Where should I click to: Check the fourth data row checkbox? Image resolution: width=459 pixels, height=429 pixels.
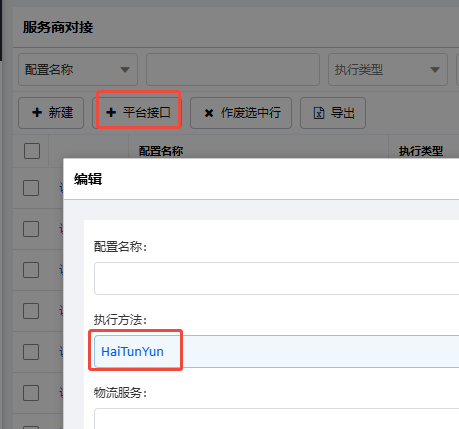coord(31,311)
